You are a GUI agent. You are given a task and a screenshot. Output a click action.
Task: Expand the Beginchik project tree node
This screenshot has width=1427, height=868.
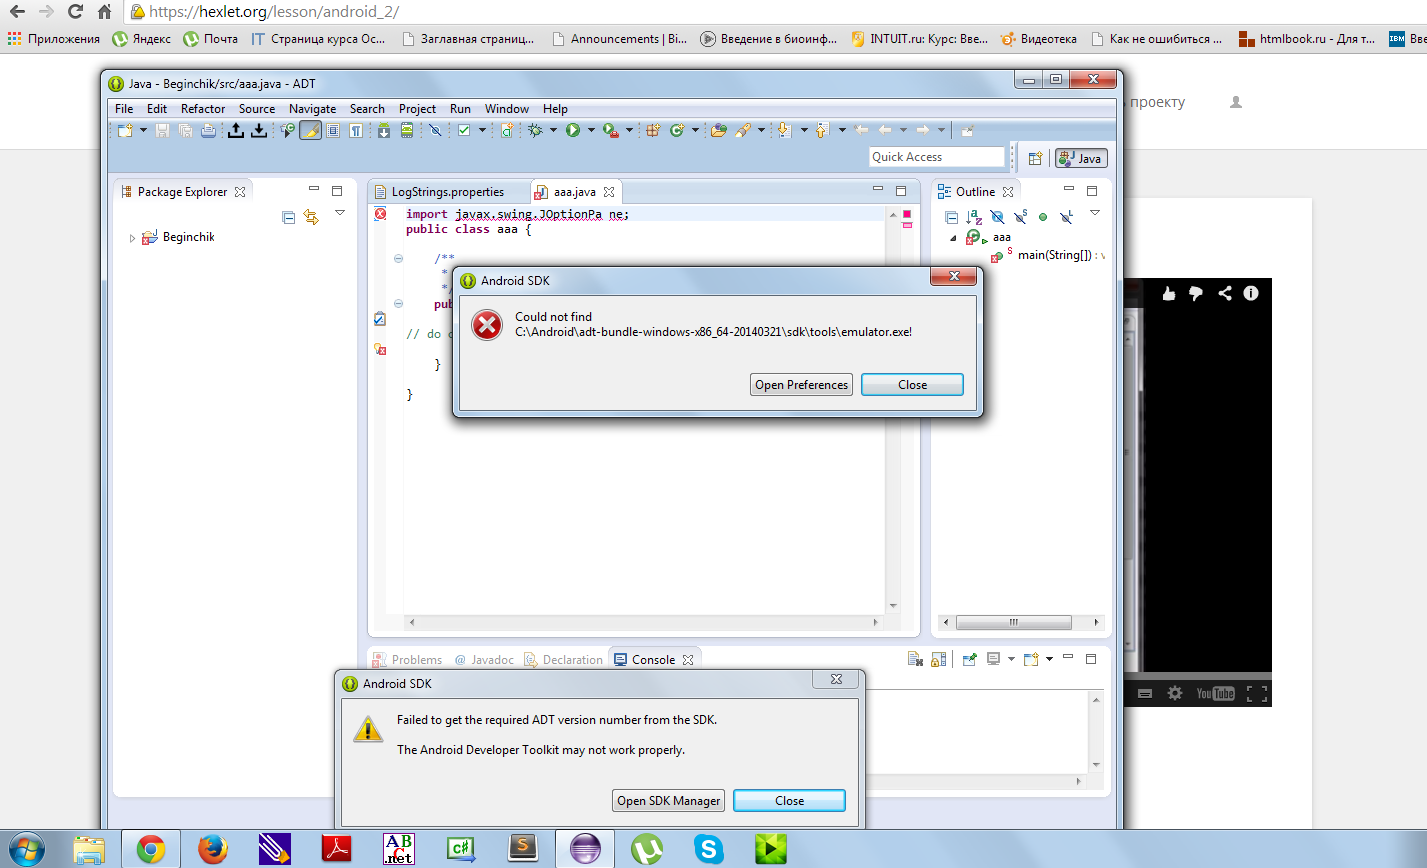pos(132,238)
